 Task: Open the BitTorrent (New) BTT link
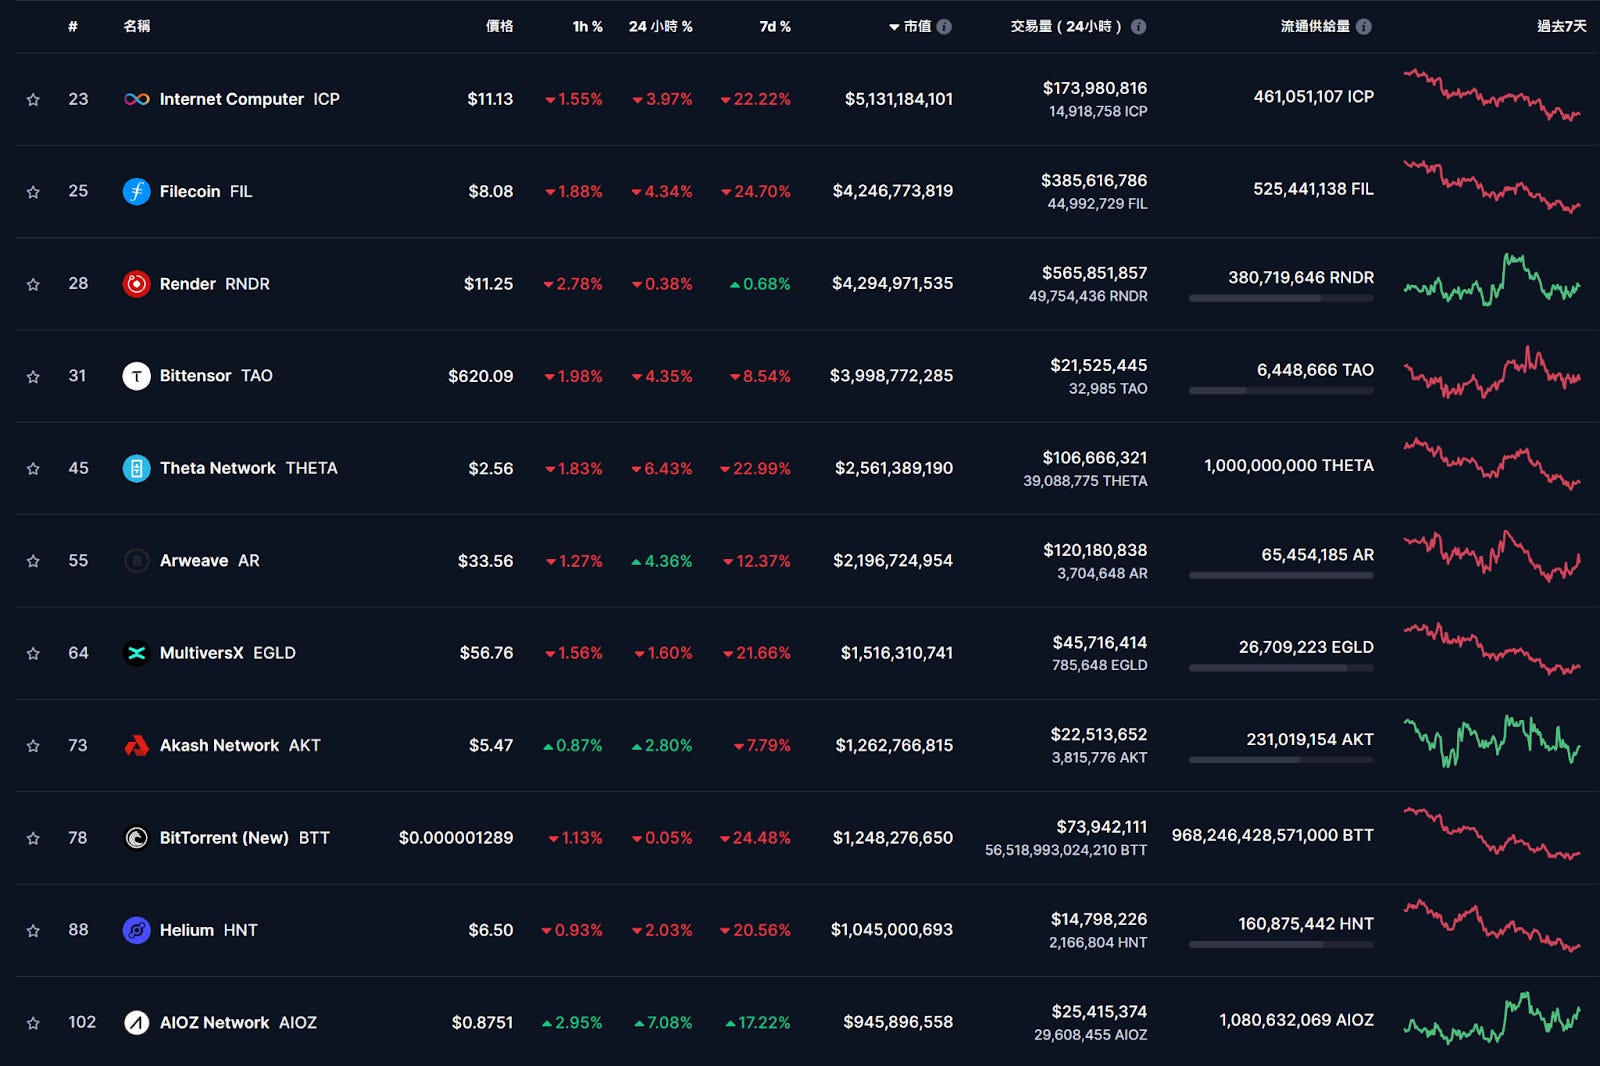pos(245,838)
